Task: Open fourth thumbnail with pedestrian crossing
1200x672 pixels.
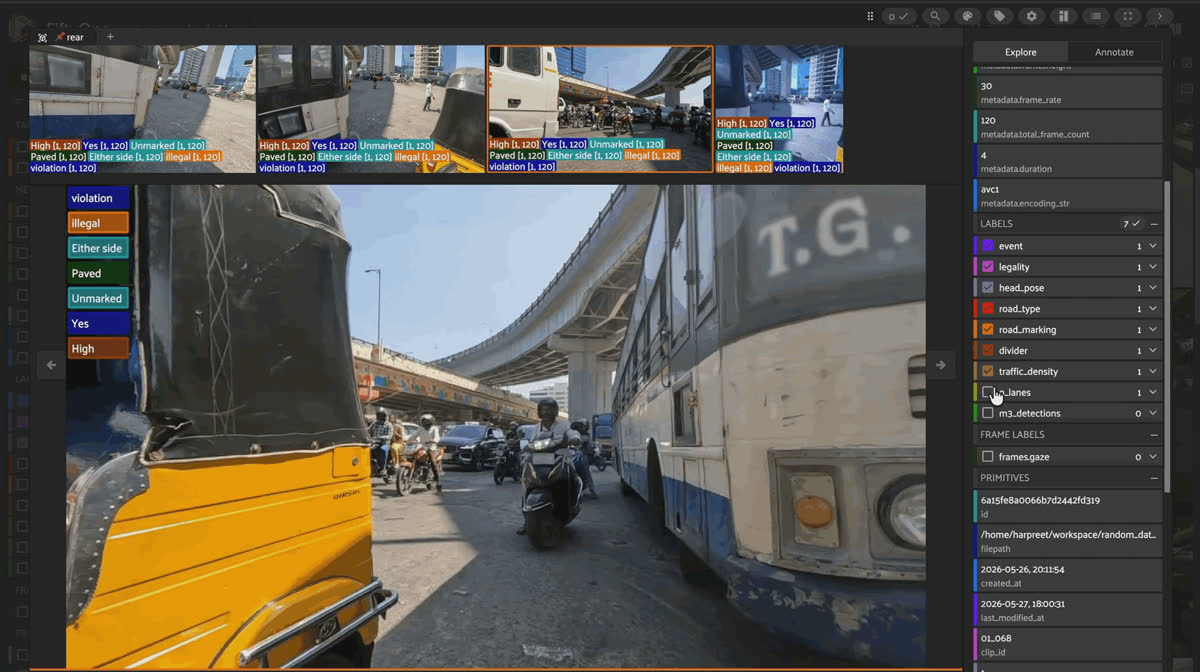Action: tap(779, 109)
